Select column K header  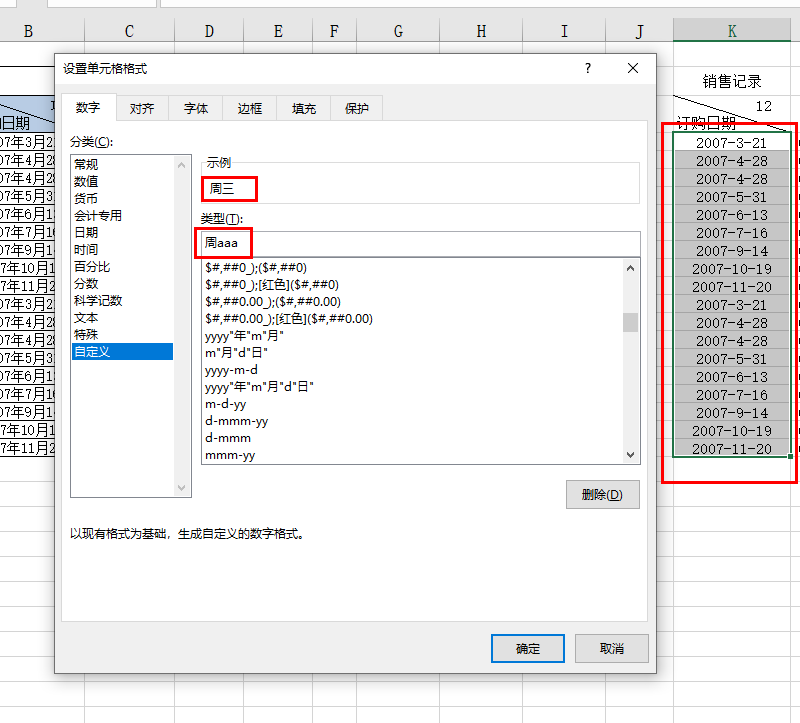(x=732, y=32)
